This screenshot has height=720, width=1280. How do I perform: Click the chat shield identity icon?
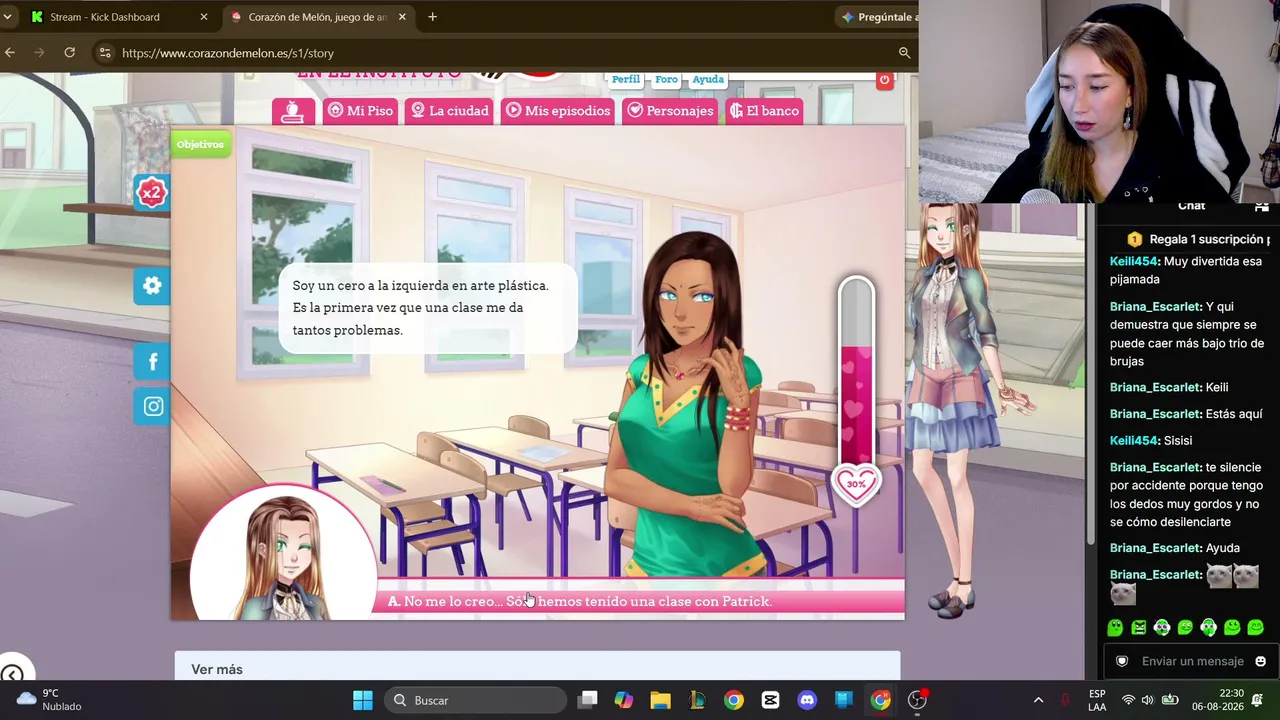(x=1122, y=661)
